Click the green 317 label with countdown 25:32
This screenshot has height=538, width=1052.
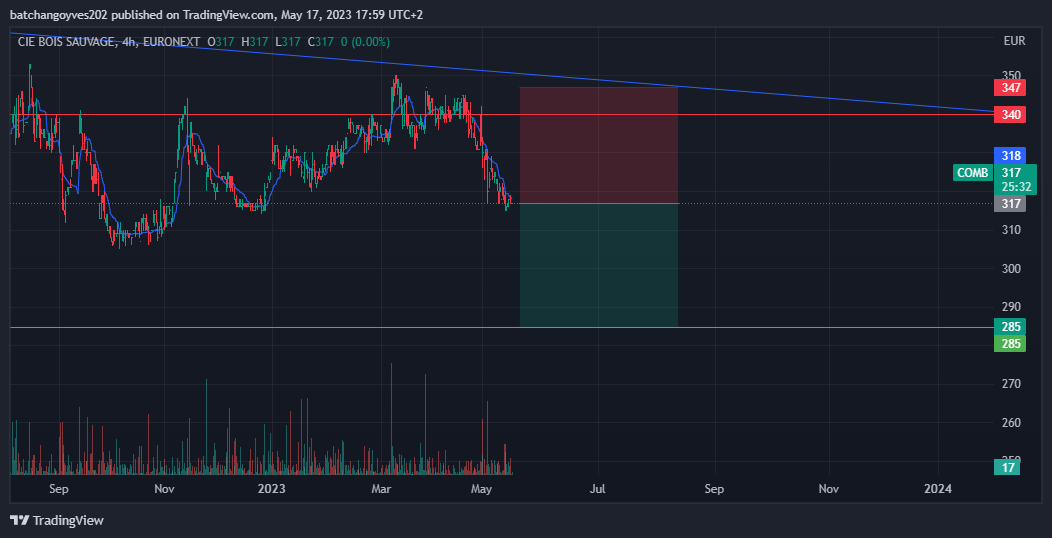pos(1015,179)
